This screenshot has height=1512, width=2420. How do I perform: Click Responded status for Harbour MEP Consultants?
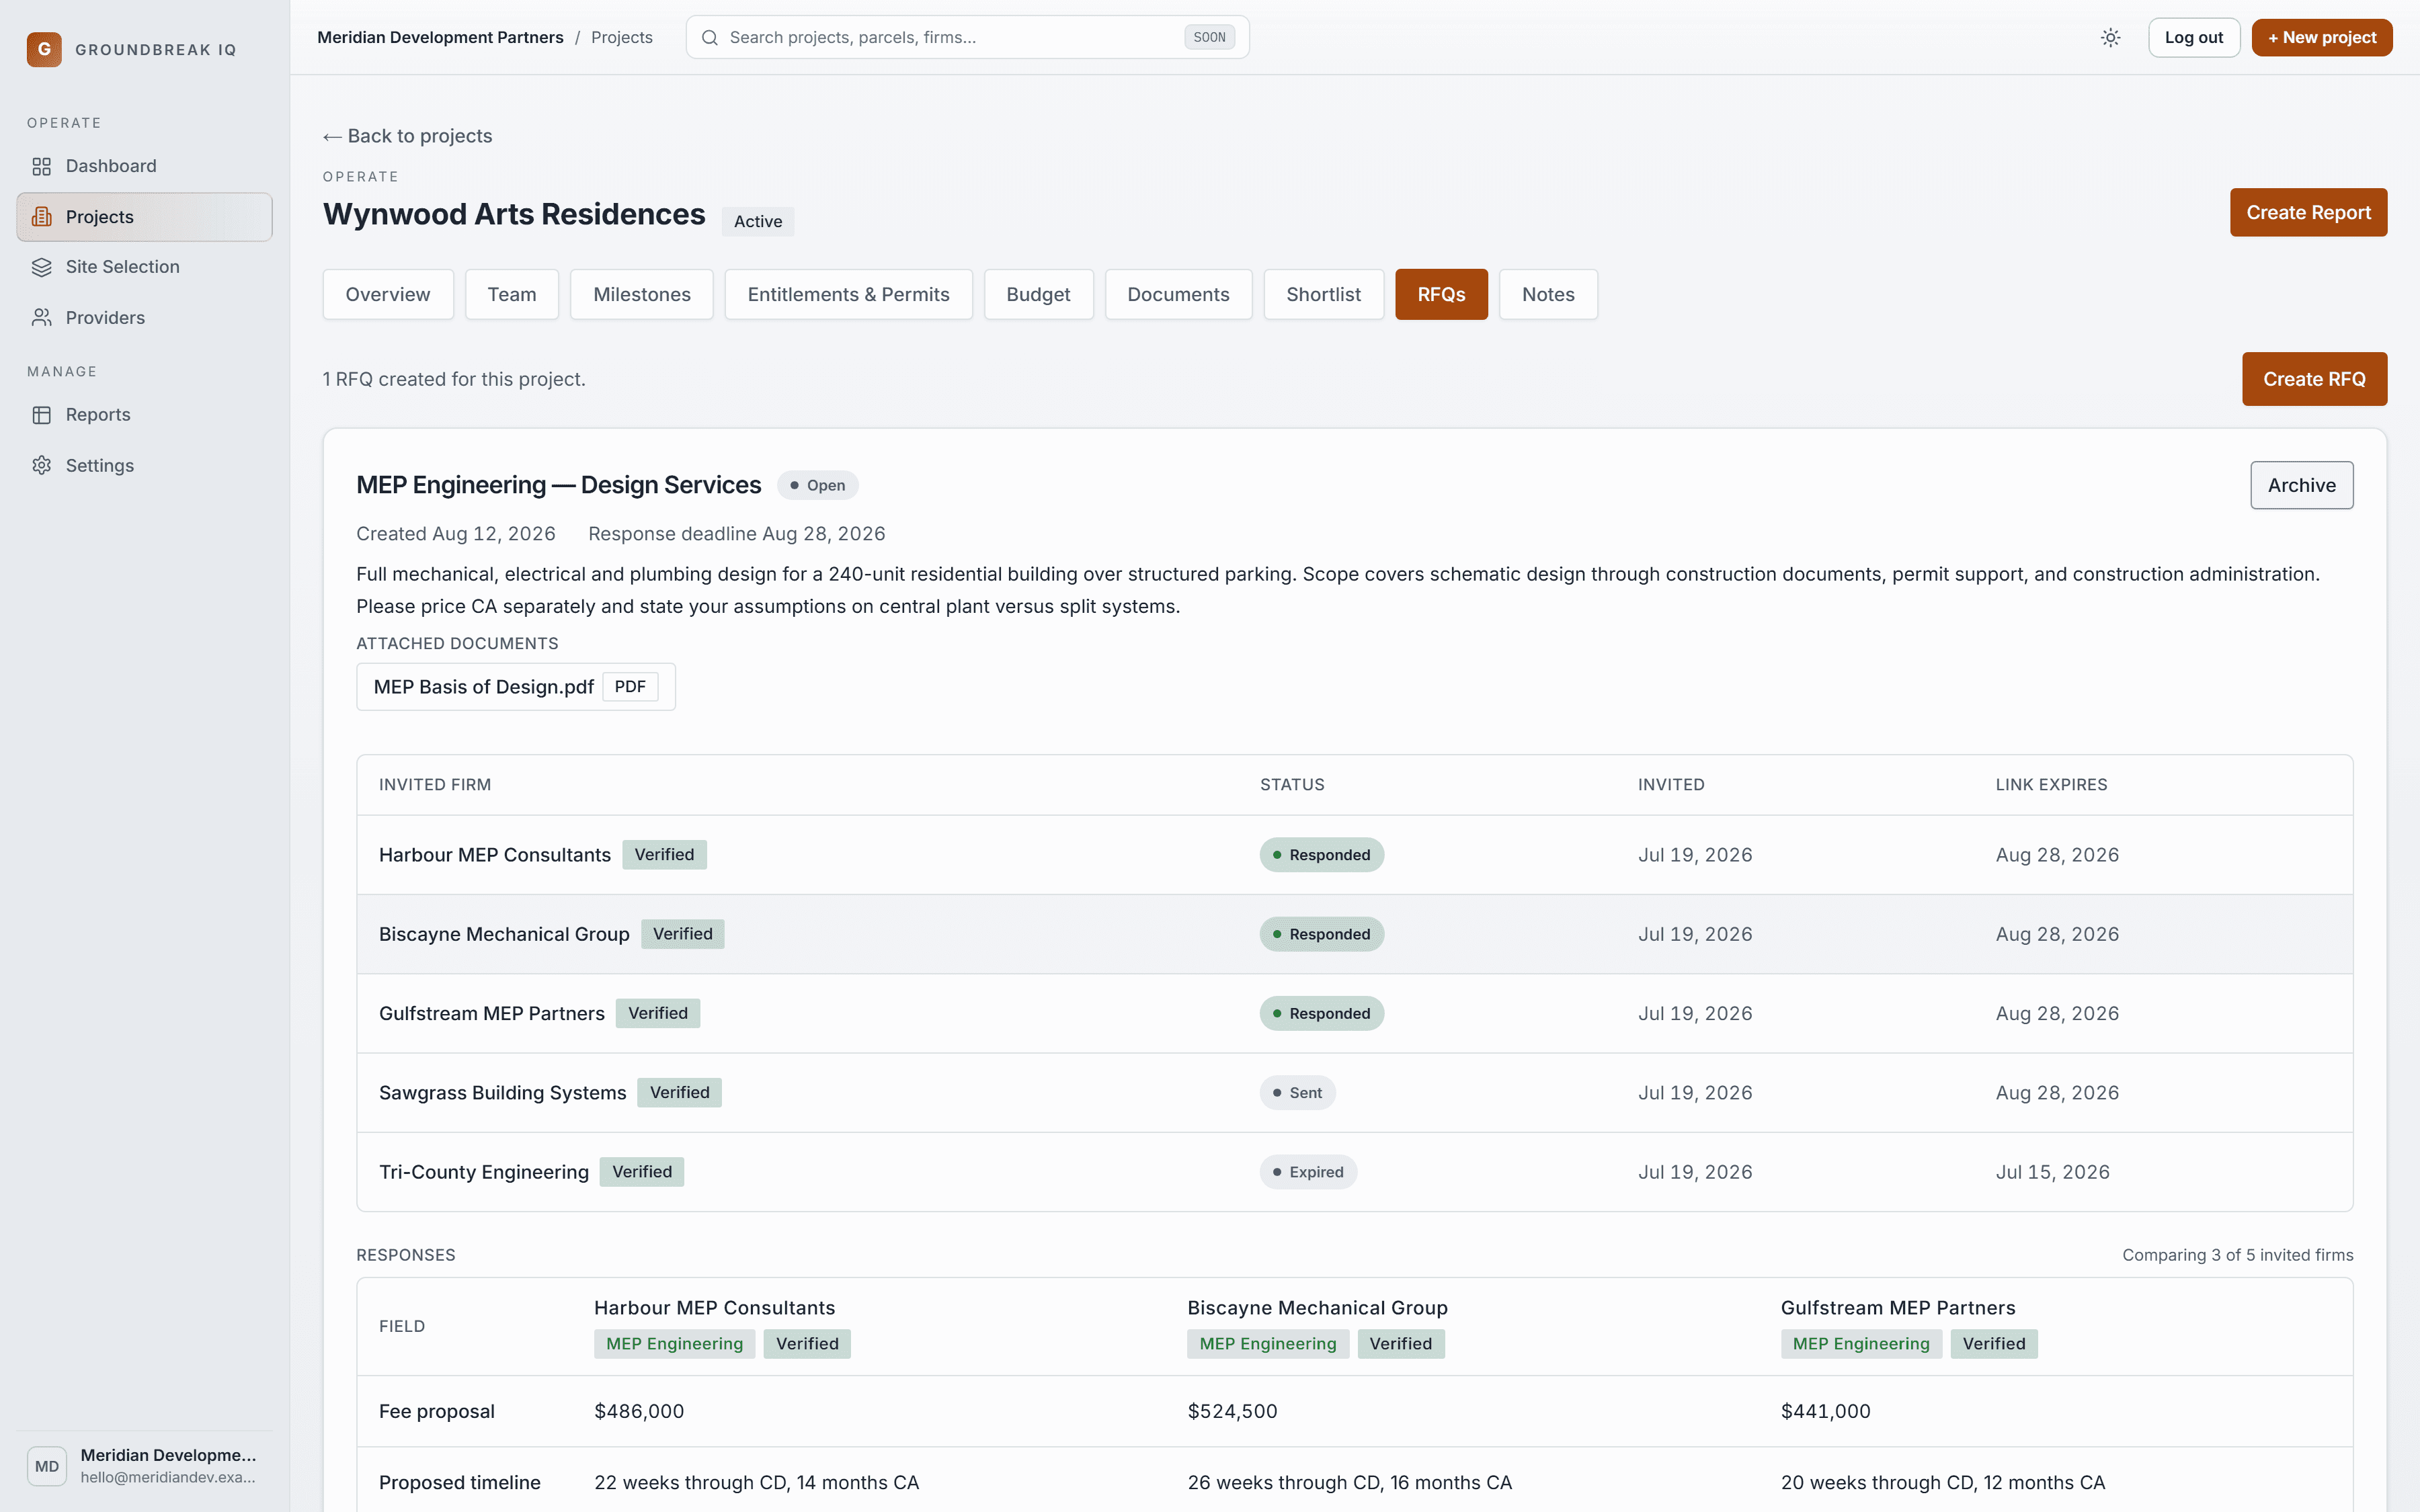[1321, 855]
